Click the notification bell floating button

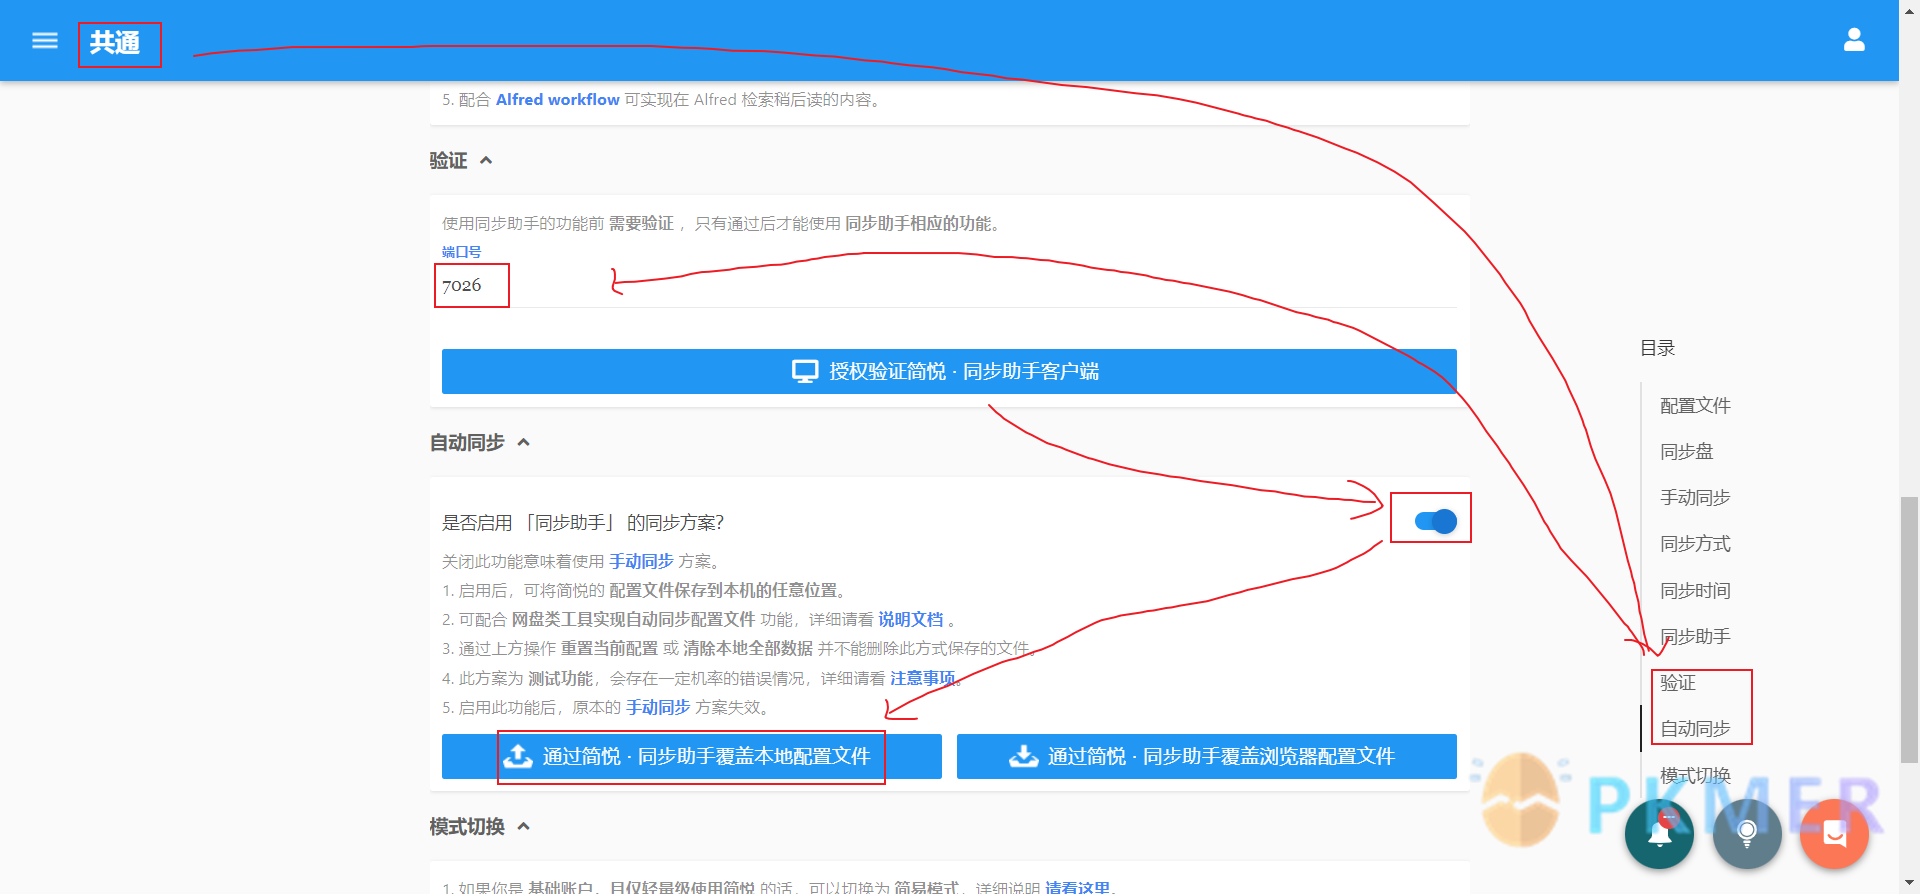pyautogui.click(x=1659, y=834)
